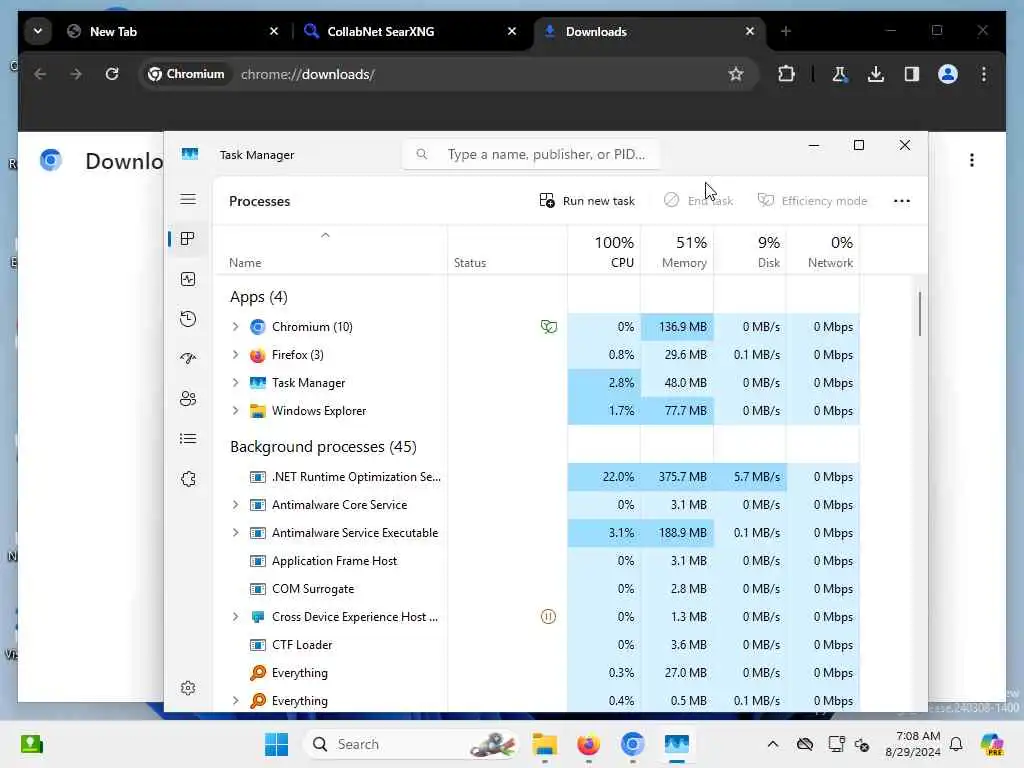
Task: Select the COM Surrogate process
Action: point(536,589)
